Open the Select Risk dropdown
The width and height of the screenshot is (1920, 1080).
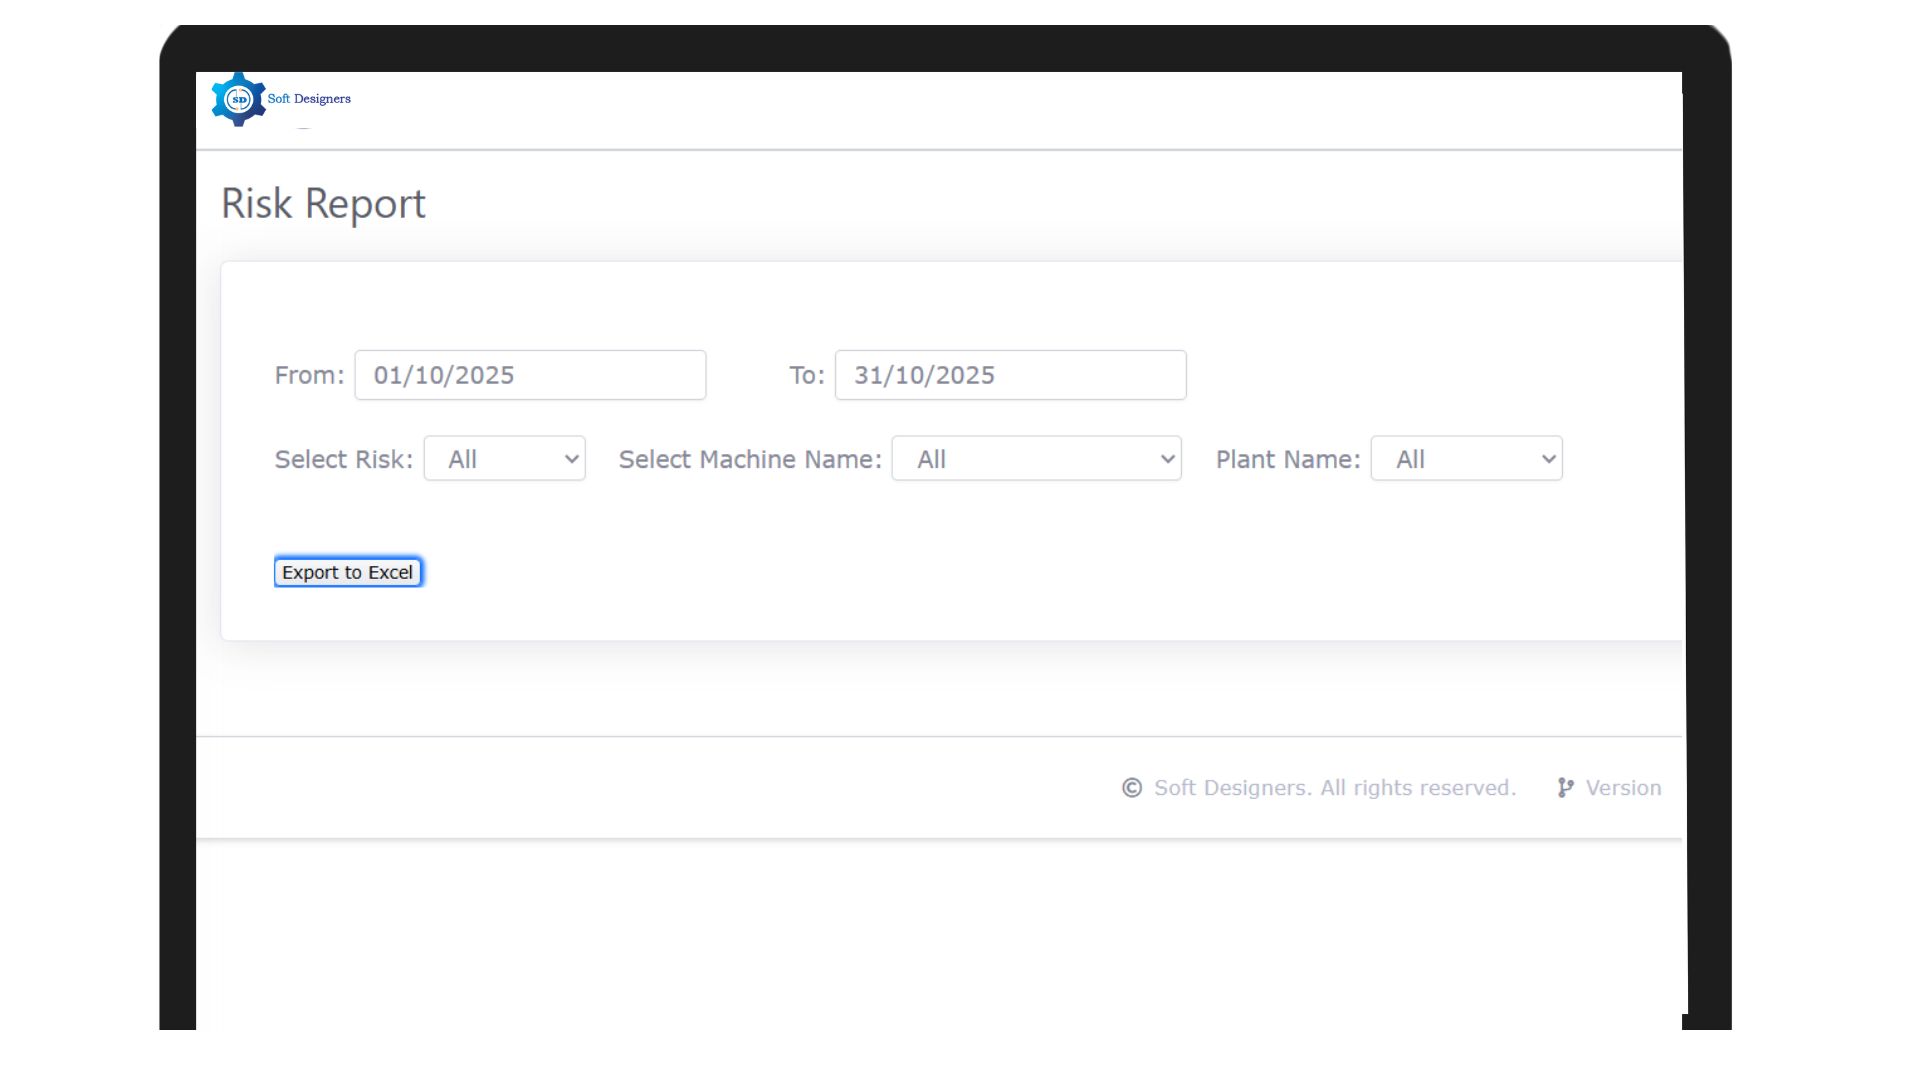point(504,459)
